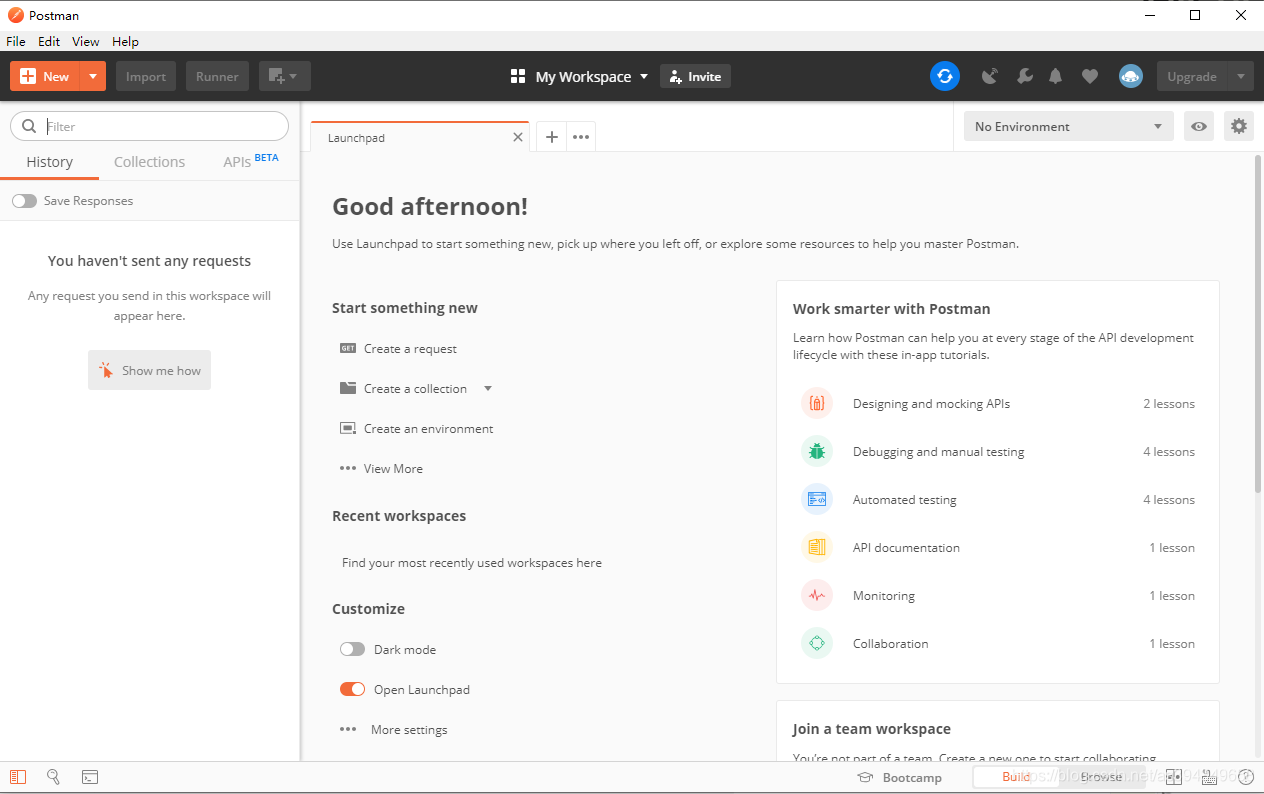Add a new tab with plus button
Screen dimensions: 1264x794
(551, 137)
